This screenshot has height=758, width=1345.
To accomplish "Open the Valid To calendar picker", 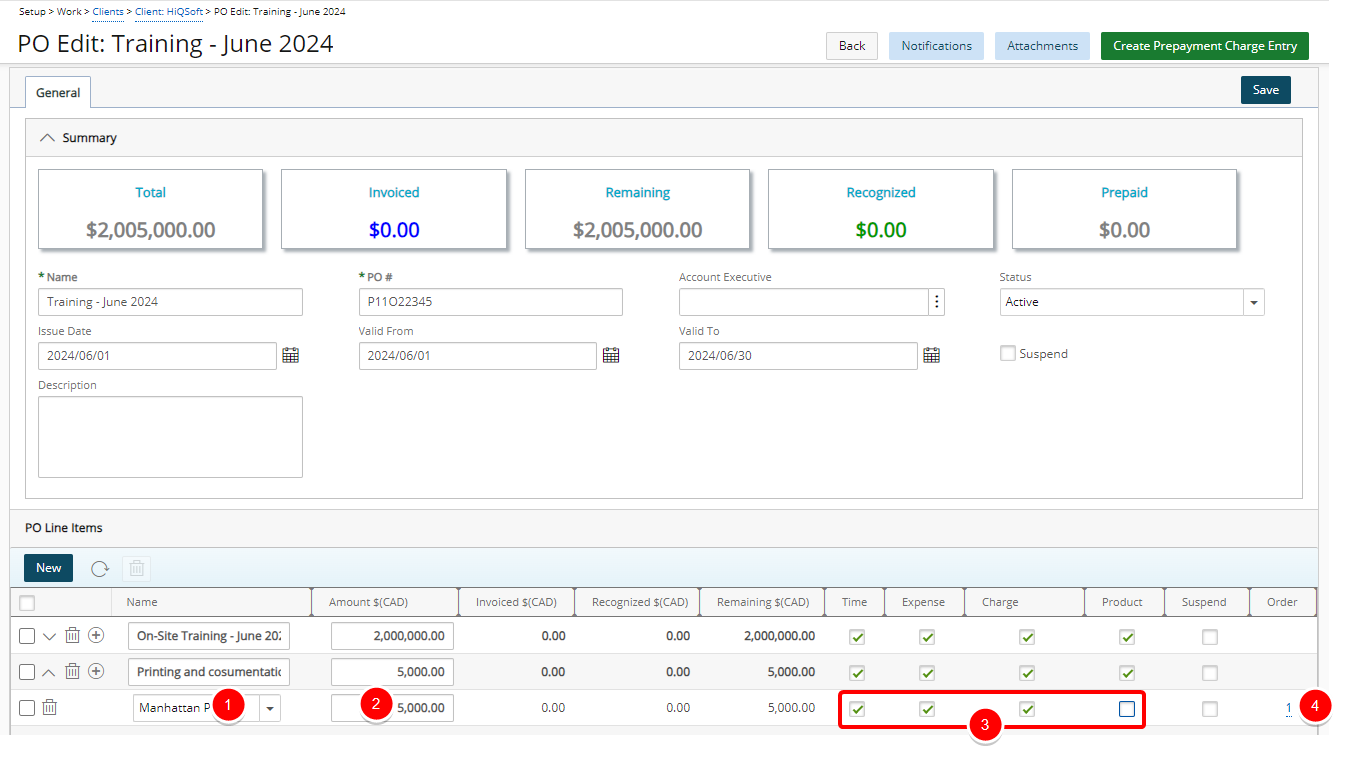I will (x=931, y=355).
